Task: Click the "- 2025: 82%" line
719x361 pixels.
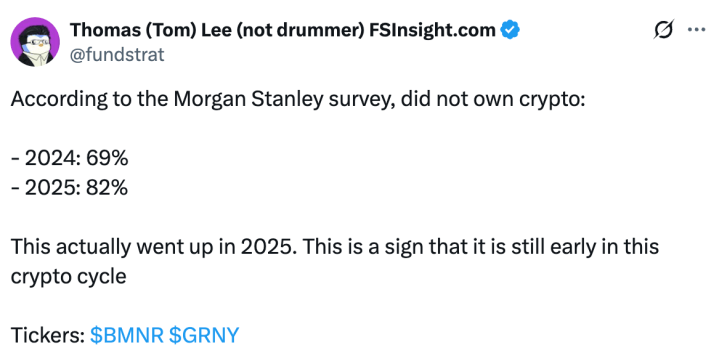Action: pyautogui.click(x=69, y=188)
